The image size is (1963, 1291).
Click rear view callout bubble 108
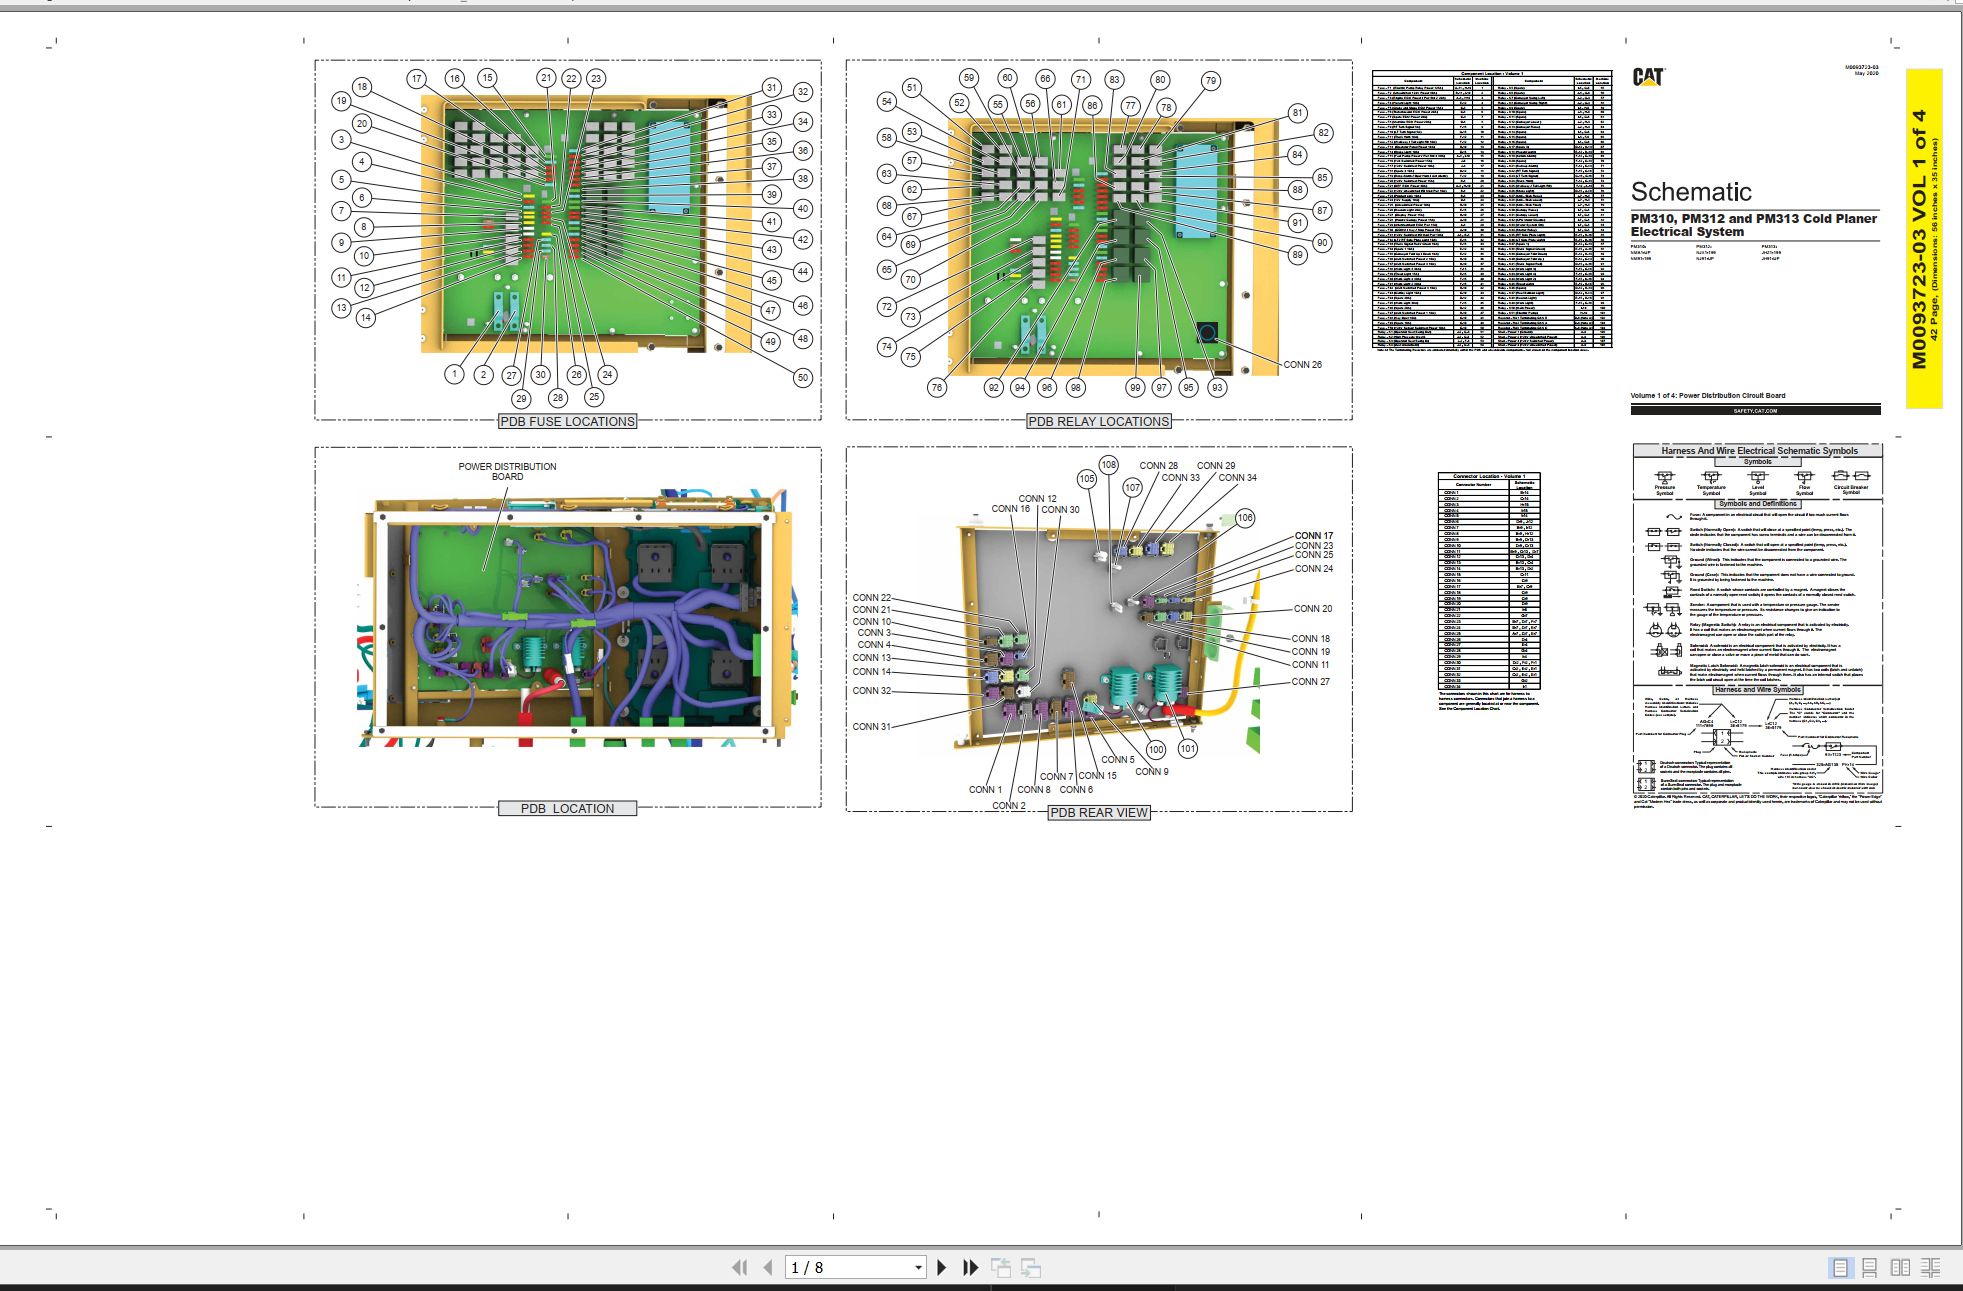pos(1108,465)
